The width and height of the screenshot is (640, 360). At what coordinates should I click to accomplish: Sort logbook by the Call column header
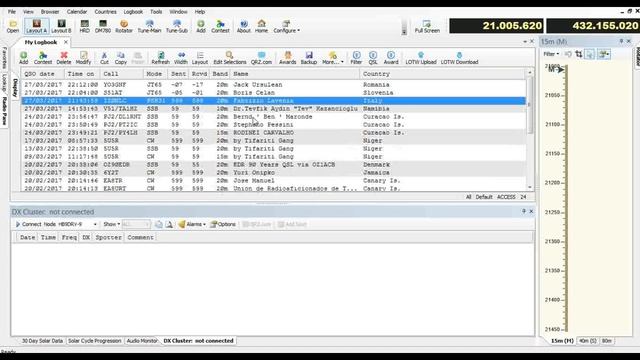[122, 74]
